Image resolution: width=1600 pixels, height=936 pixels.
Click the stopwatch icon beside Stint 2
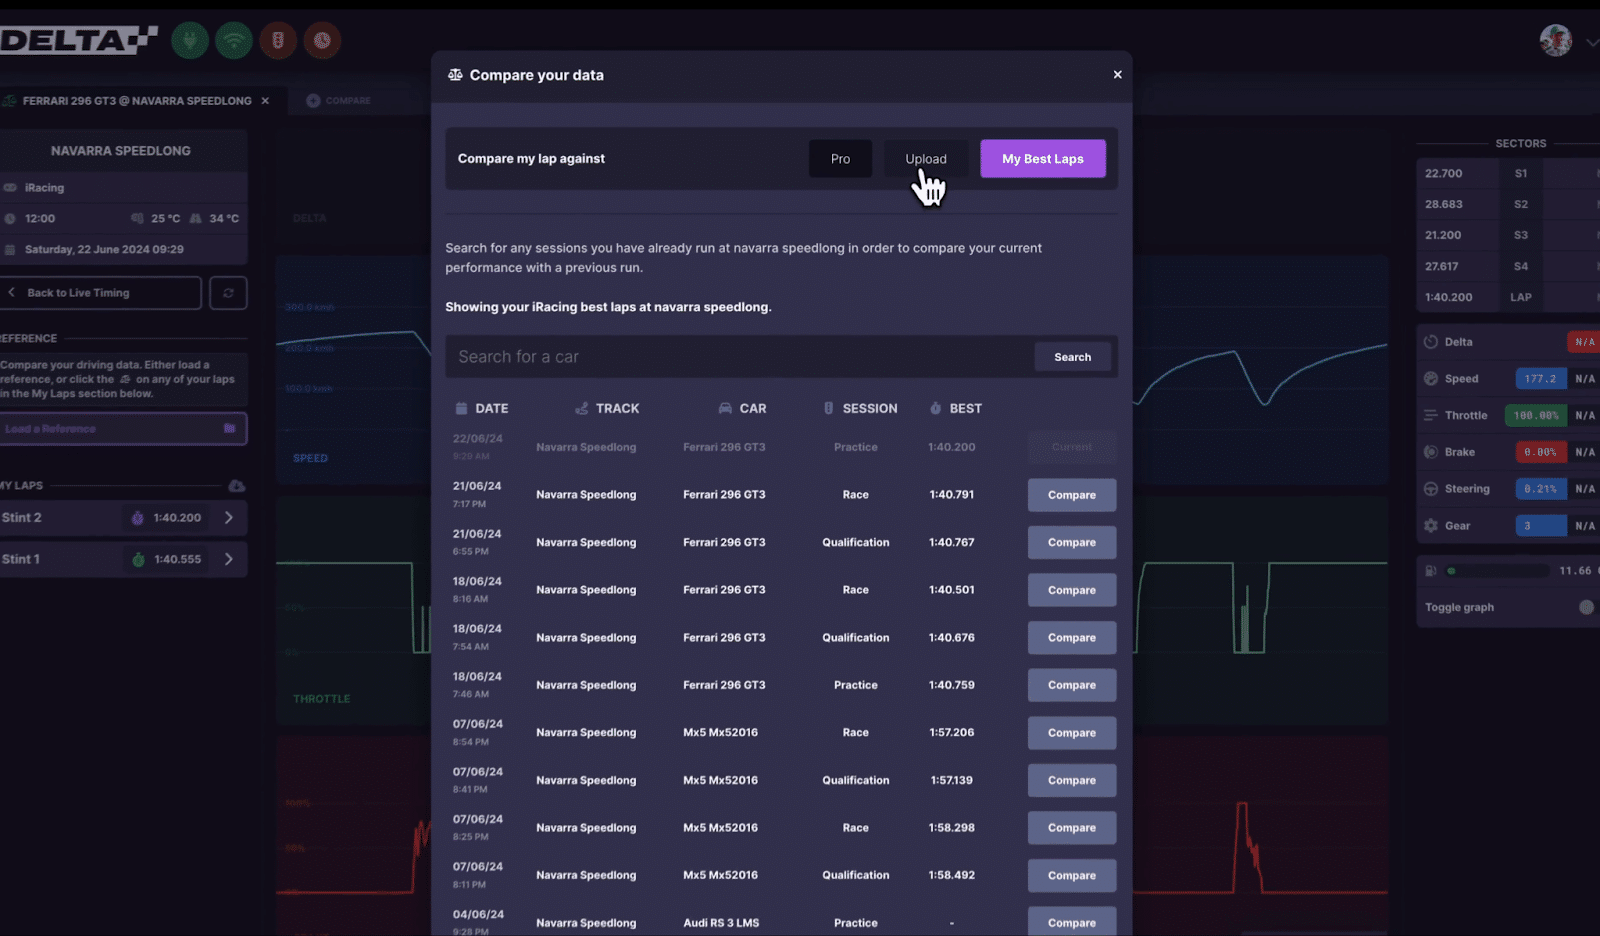138,518
